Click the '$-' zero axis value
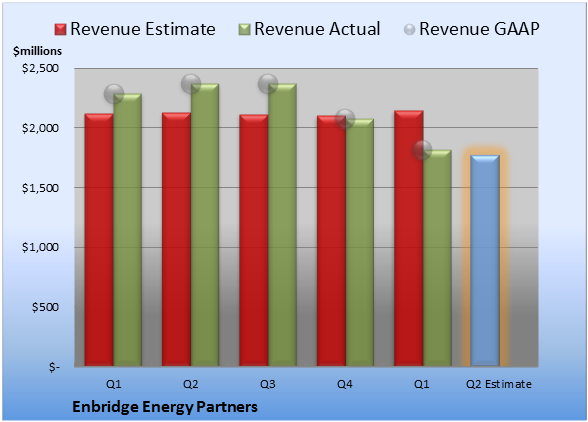The width and height of the screenshot is (588, 422). [x=54, y=367]
